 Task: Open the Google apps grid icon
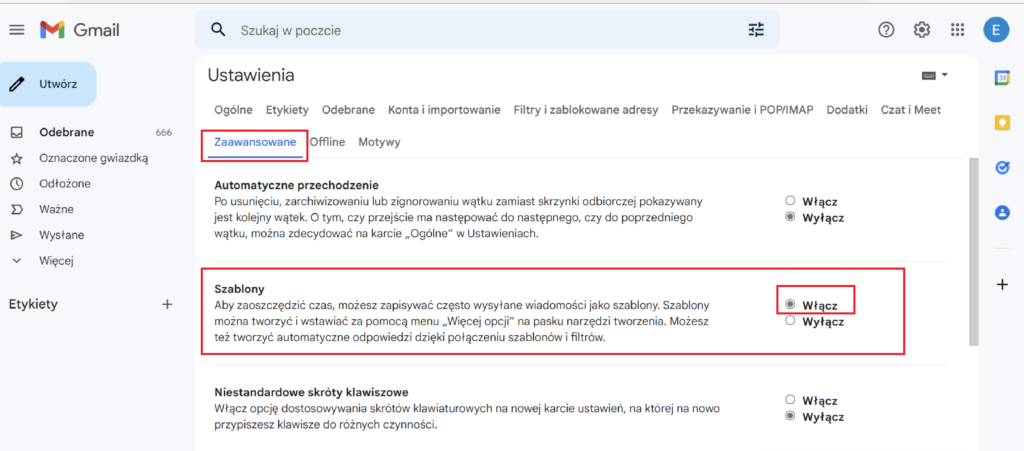(x=957, y=30)
